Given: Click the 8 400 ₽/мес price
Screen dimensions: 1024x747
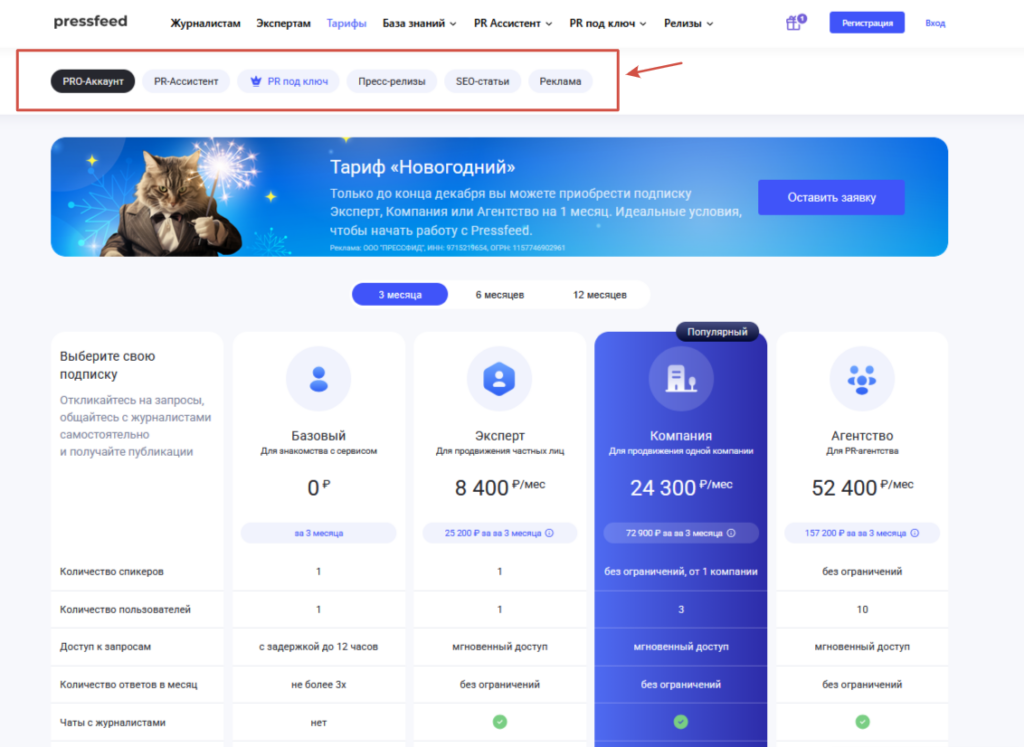Looking at the screenshot, I should [500, 487].
